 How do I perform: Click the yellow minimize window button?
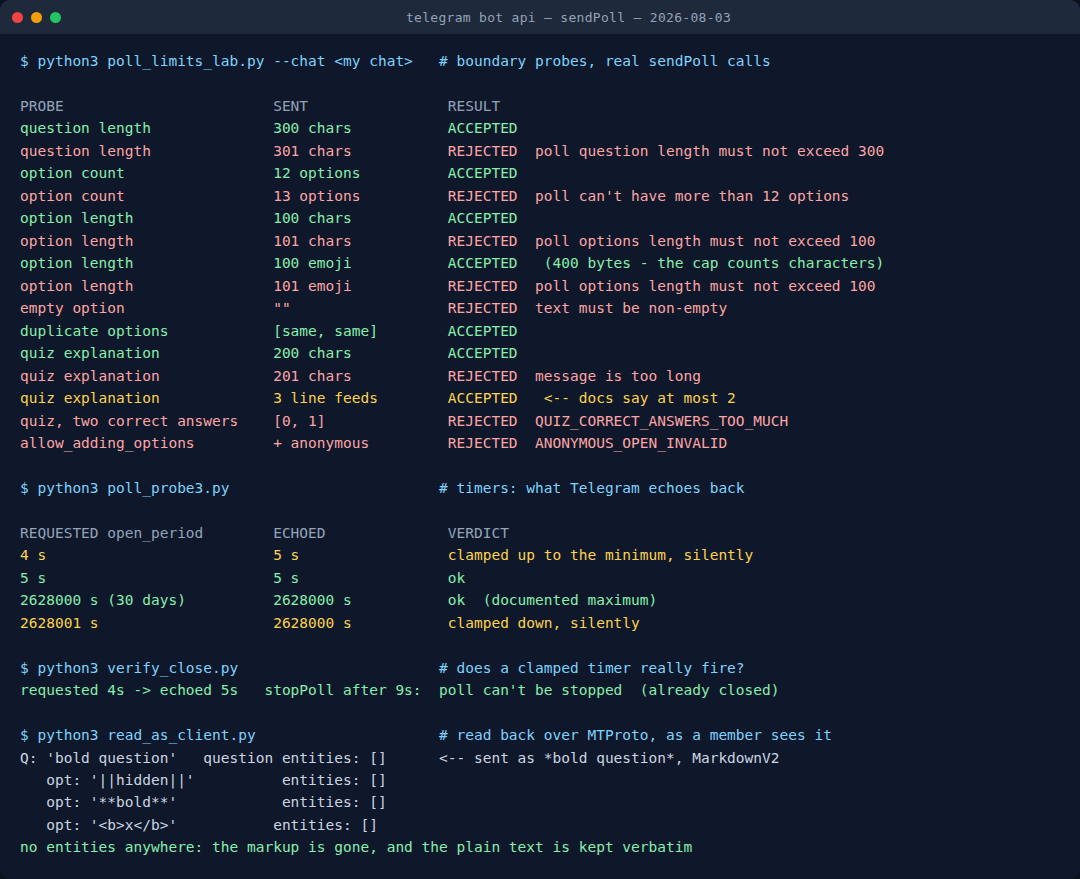(37, 17)
